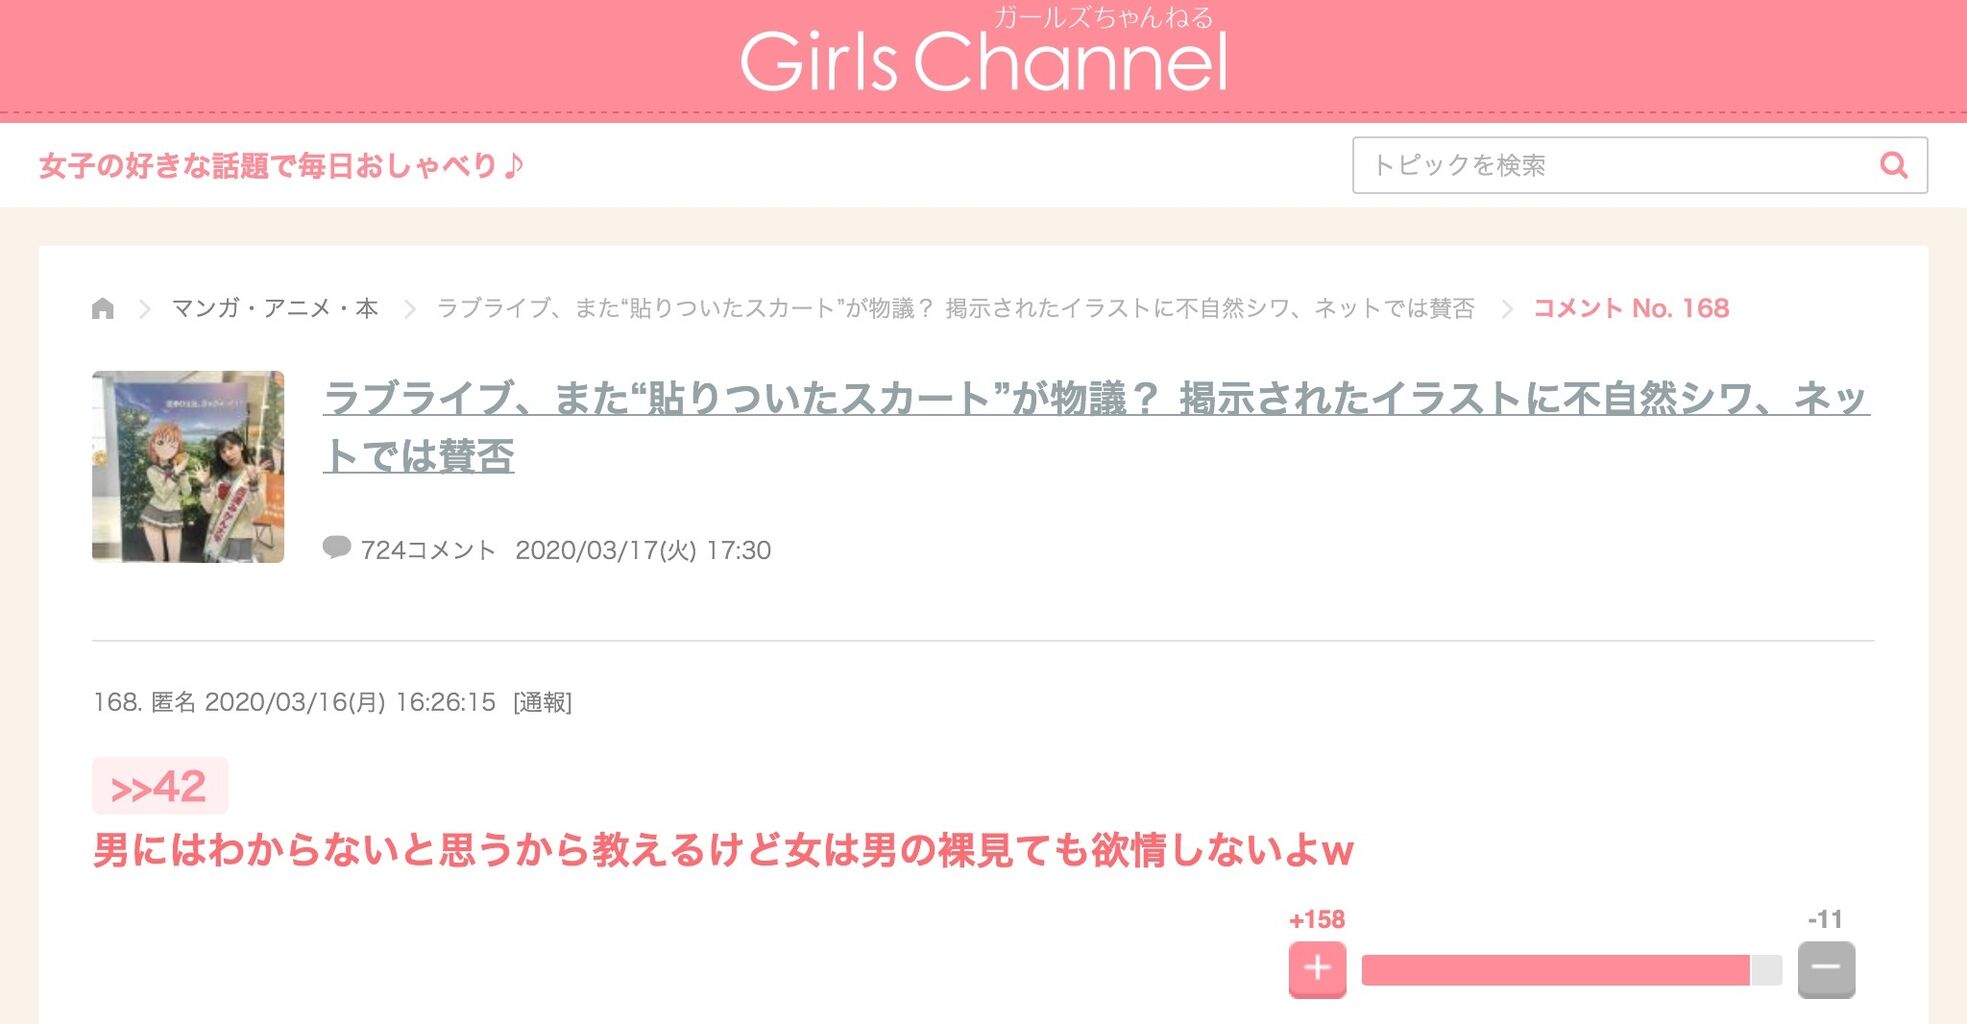The image size is (1967, 1024).
Task: Click the search magnifier icon
Action: 1893,165
